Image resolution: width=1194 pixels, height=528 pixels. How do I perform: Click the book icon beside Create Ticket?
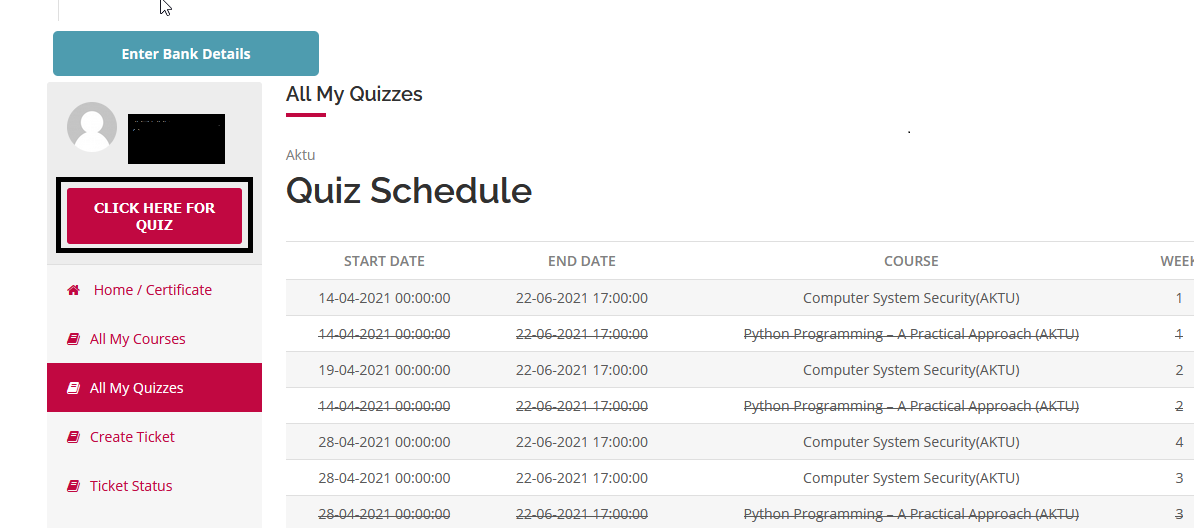point(73,437)
